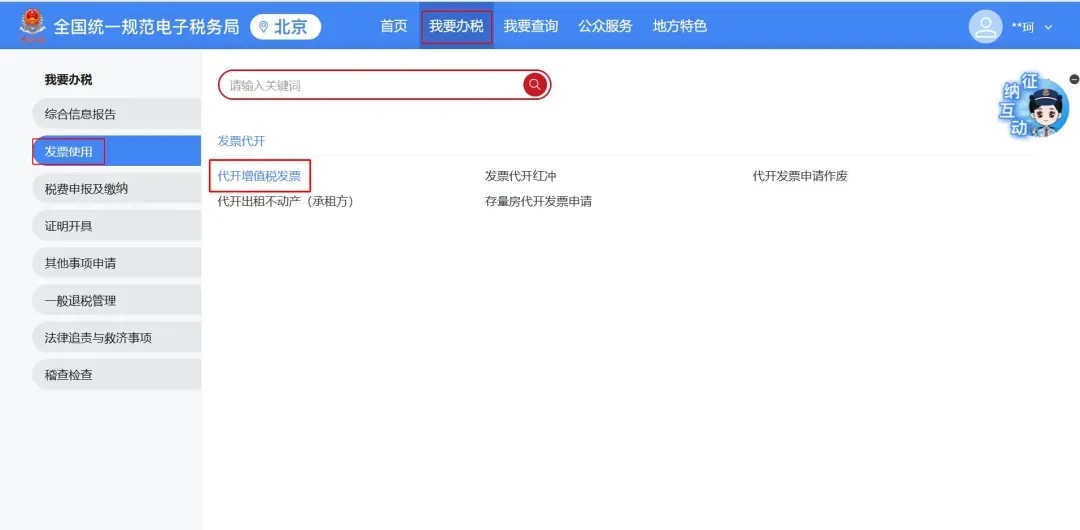Select 综合信息报告 in the sidebar

tap(80, 114)
